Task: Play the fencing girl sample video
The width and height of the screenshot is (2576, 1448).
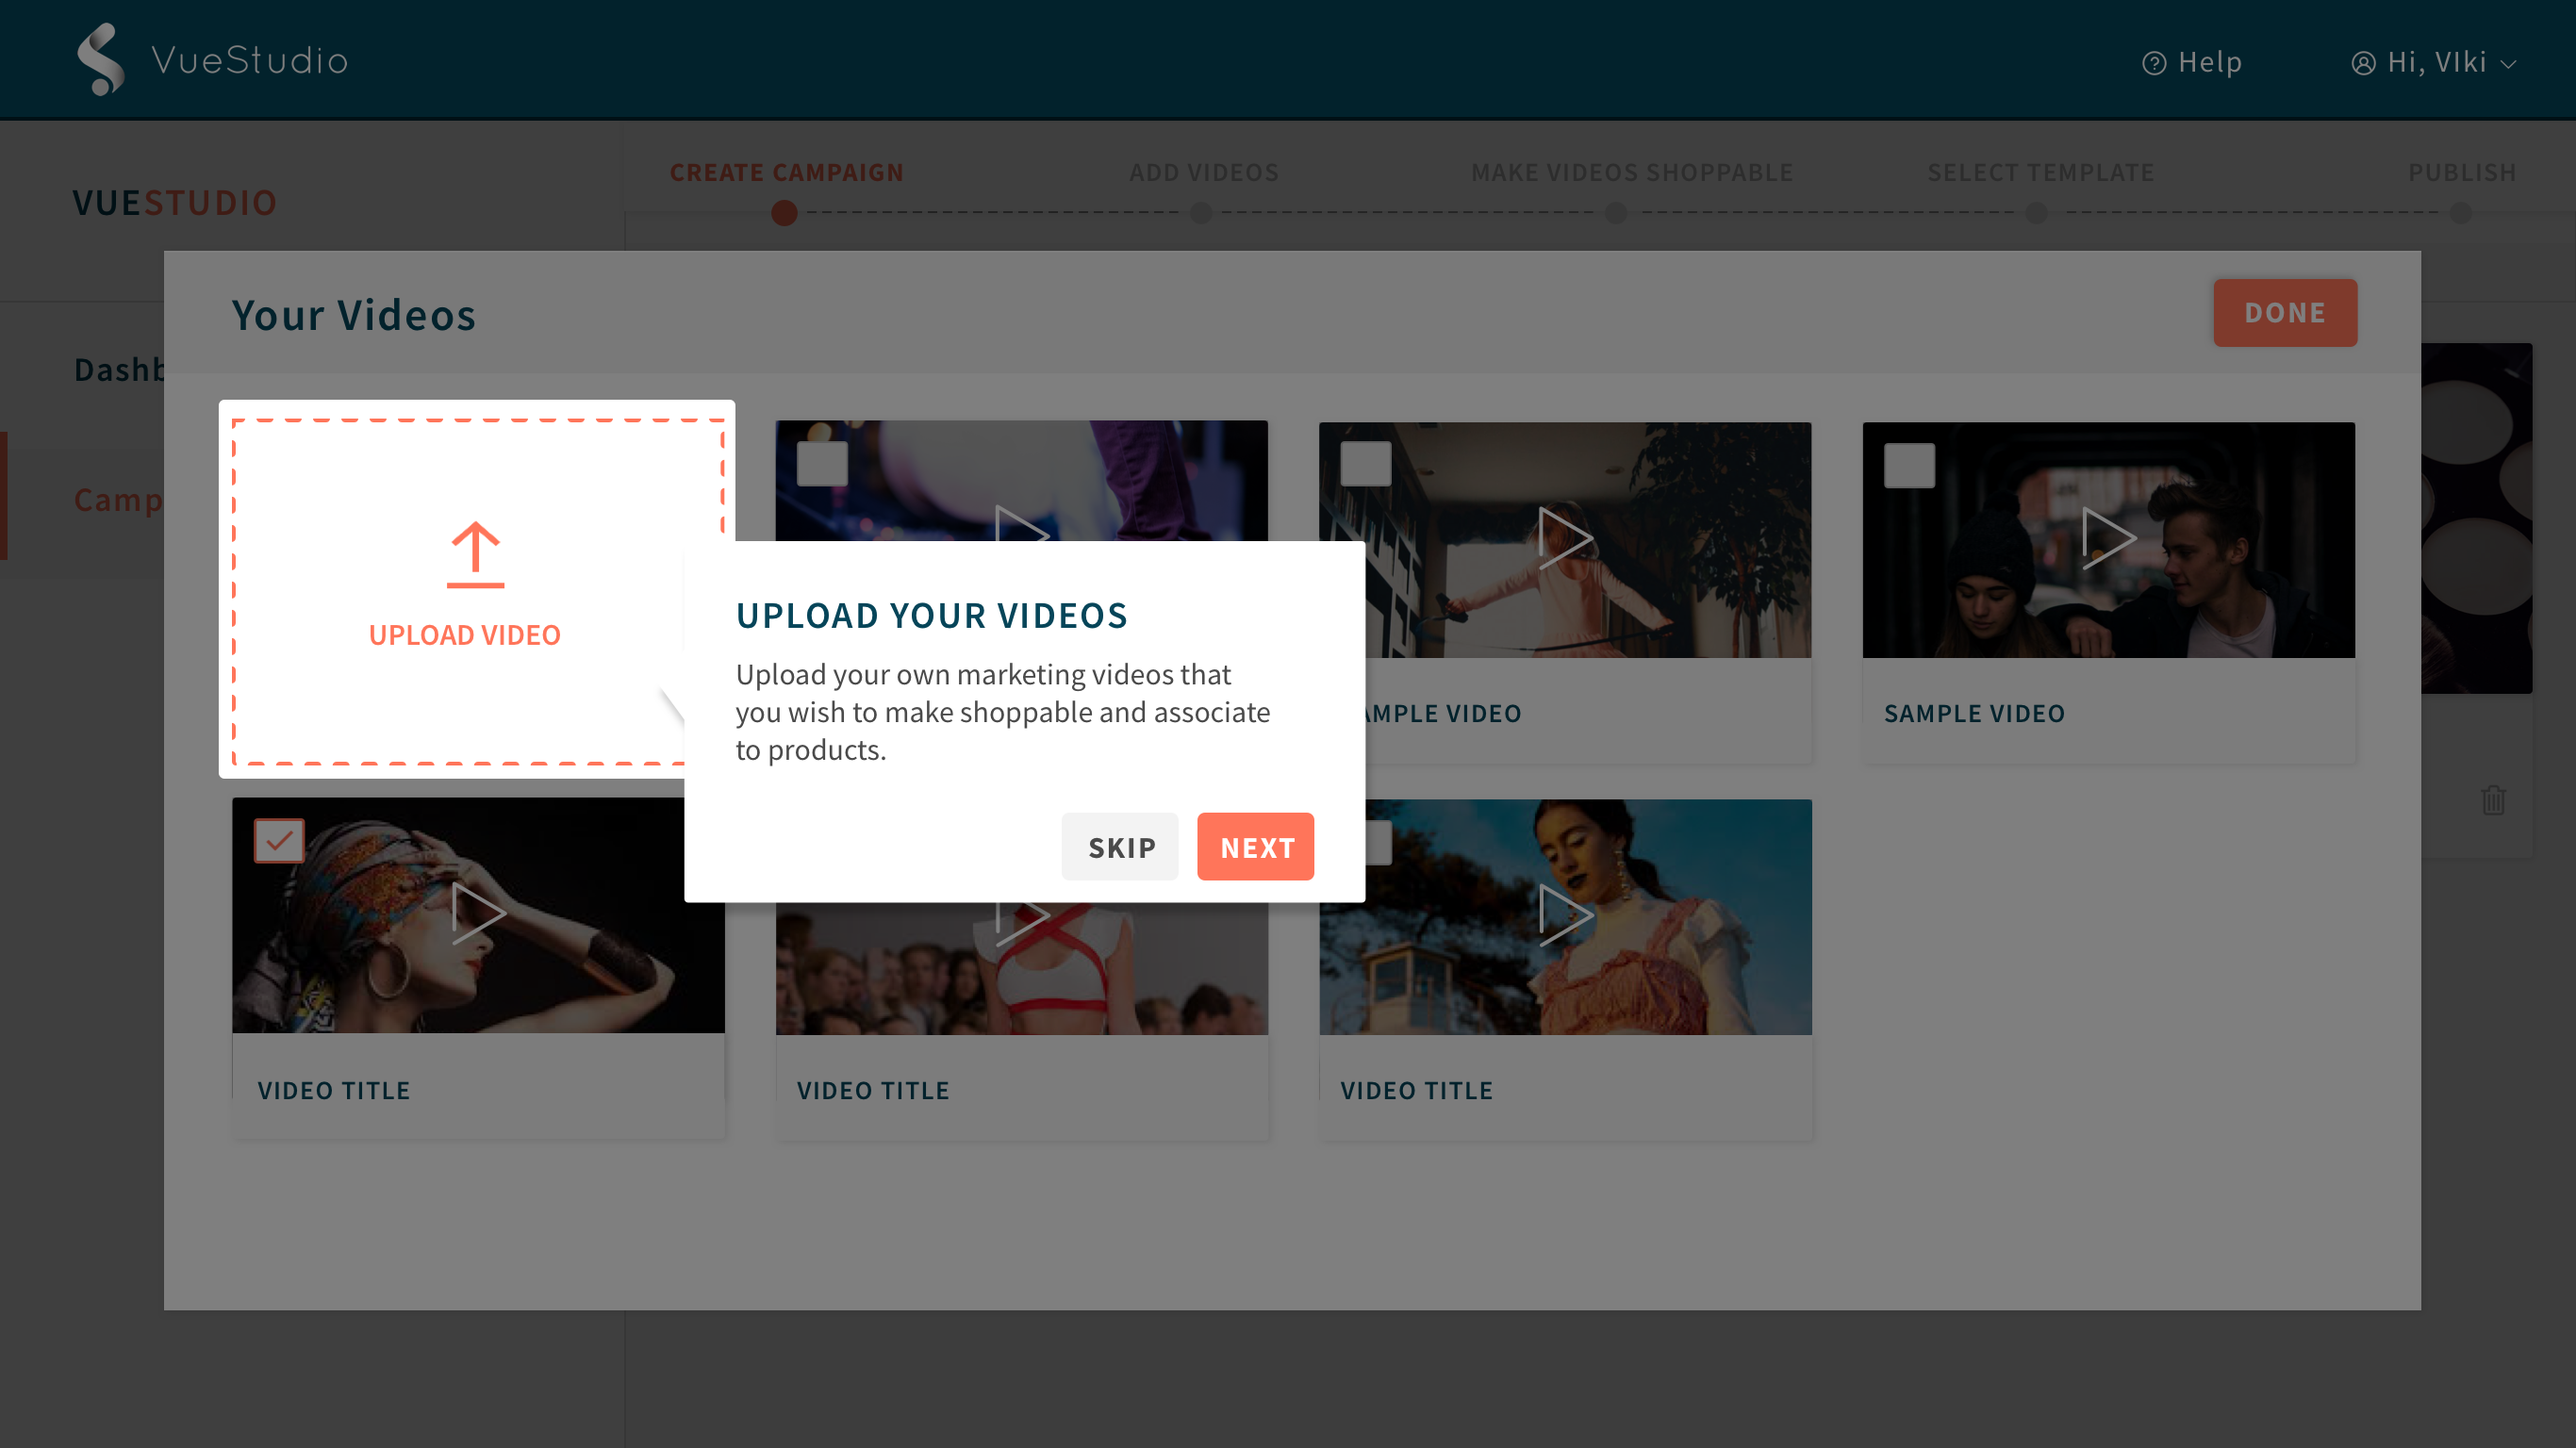Action: pyautogui.click(x=1564, y=538)
